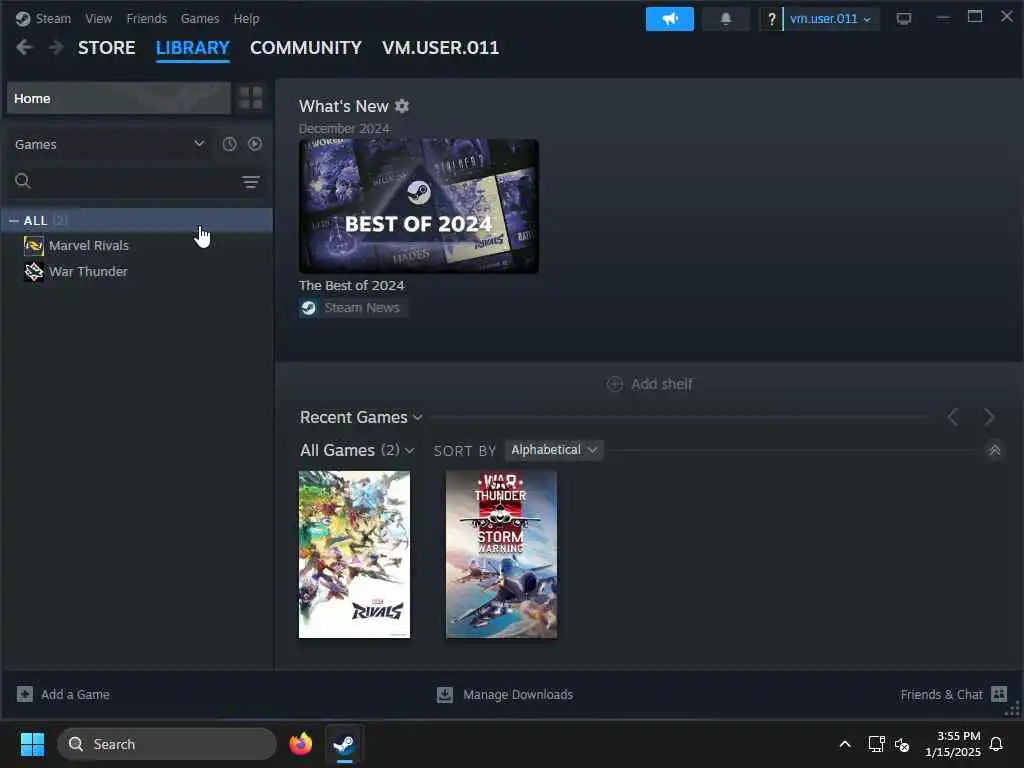Click the library search magnifier icon
The image size is (1024, 768).
point(23,181)
